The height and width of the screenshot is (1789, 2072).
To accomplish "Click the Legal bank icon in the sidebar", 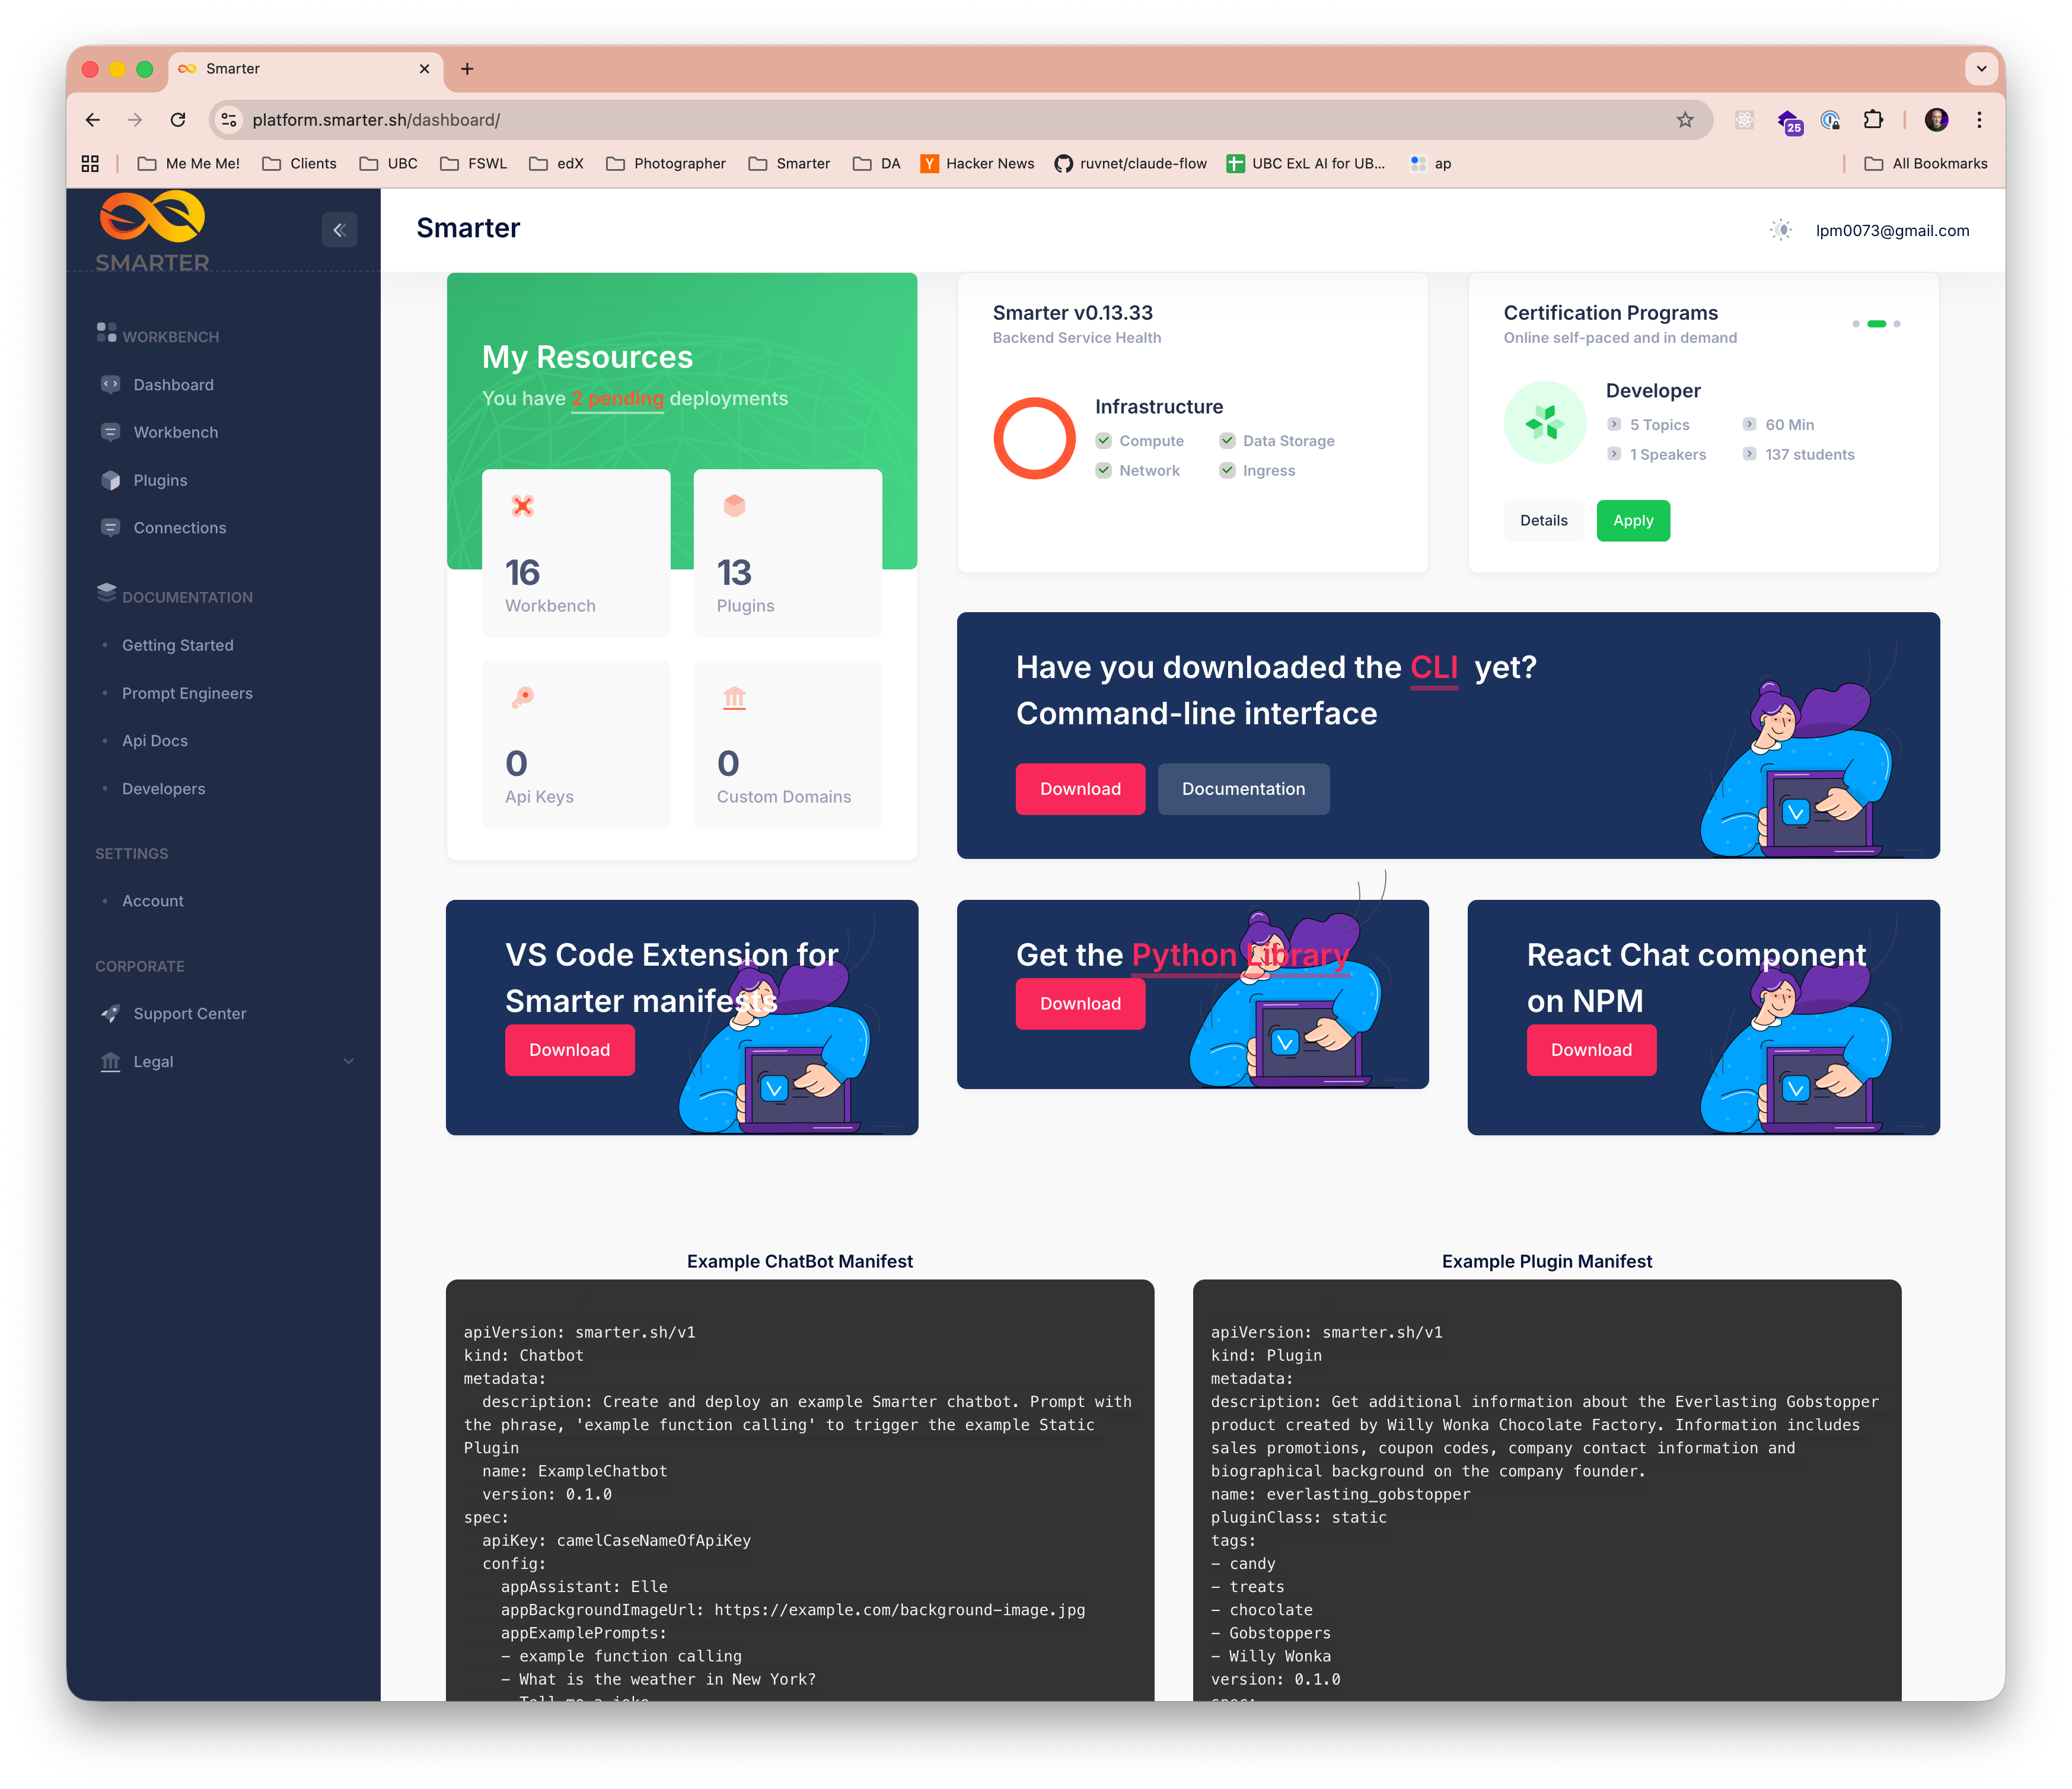I will [x=111, y=1061].
